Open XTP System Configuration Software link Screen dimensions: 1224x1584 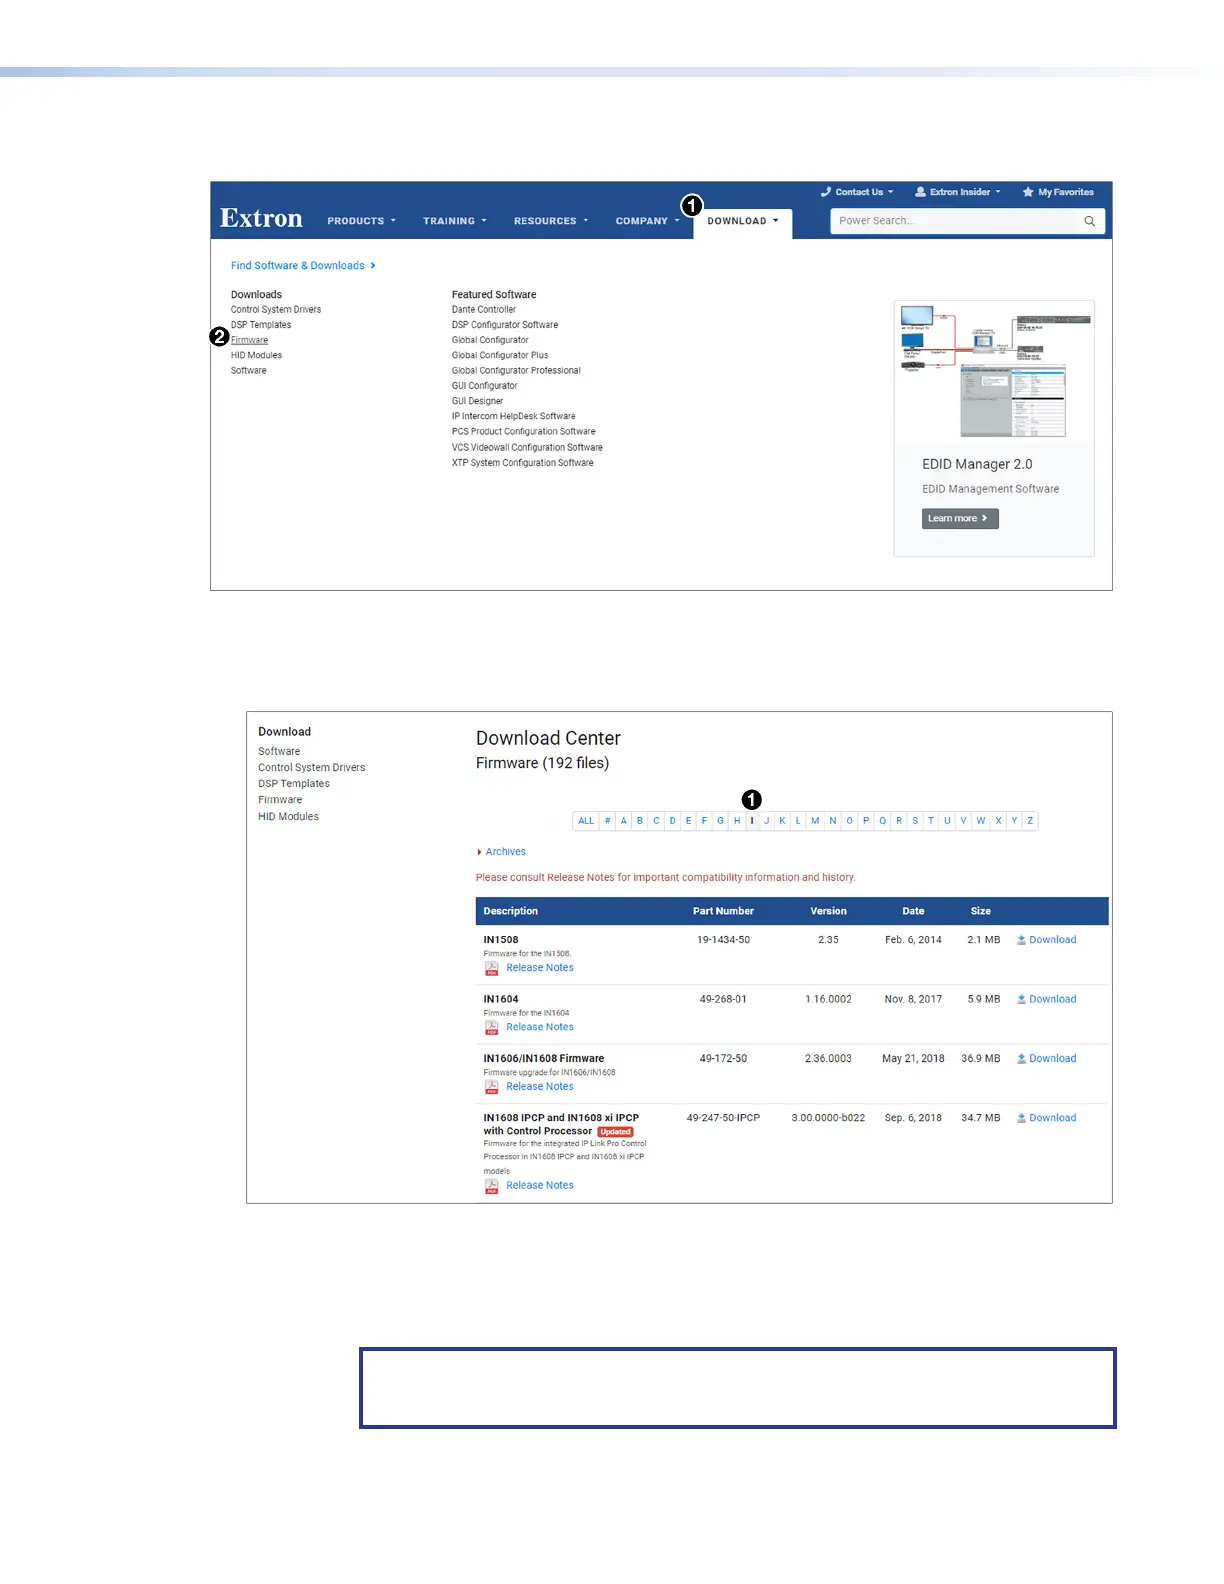coord(522,463)
